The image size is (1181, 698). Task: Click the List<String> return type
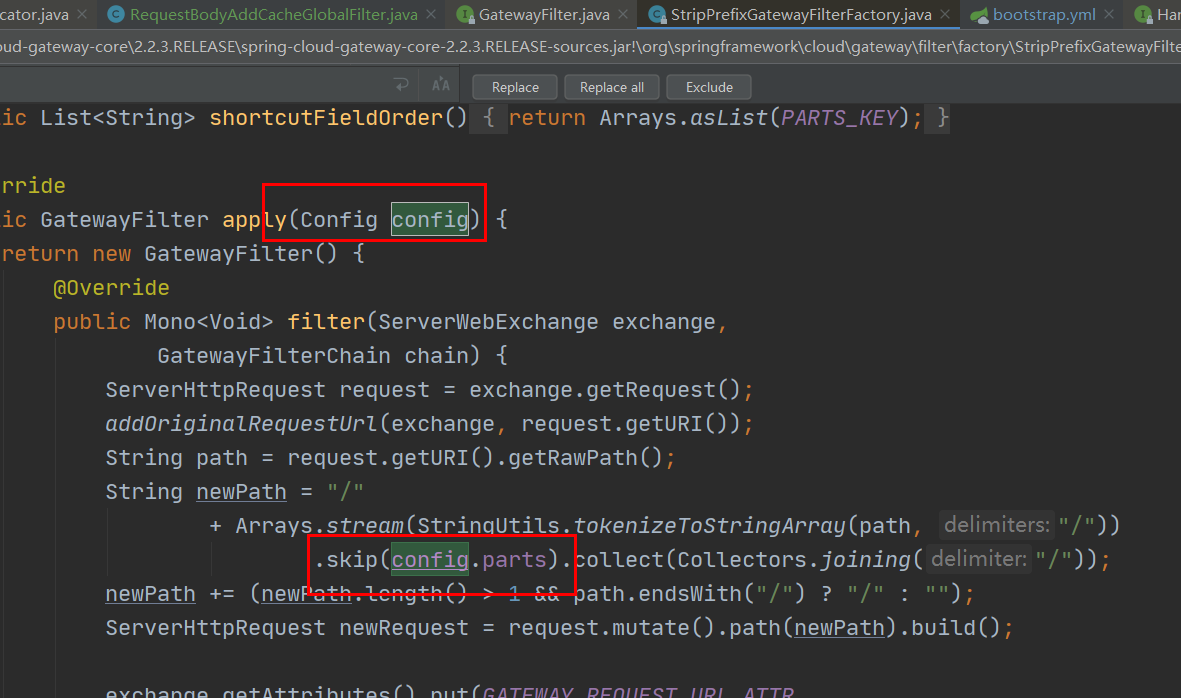tap(117, 118)
